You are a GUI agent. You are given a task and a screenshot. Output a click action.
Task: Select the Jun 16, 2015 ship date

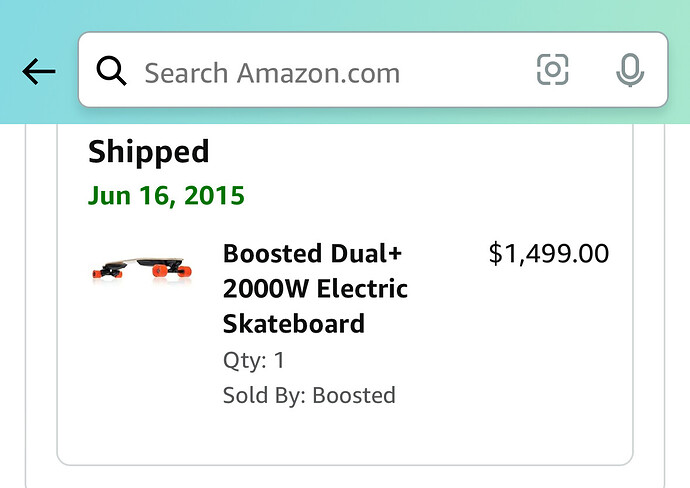[166, 195]
